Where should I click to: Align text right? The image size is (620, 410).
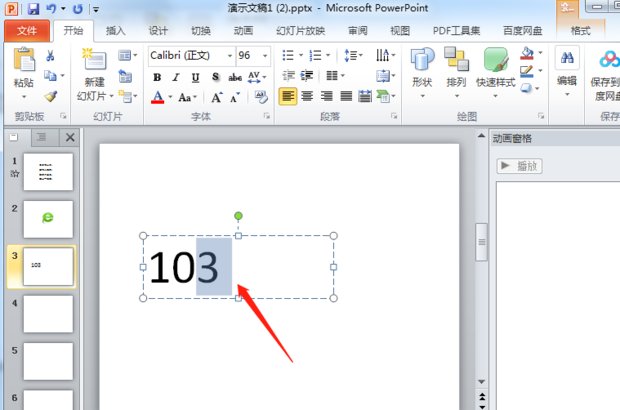tap(326, 96)
